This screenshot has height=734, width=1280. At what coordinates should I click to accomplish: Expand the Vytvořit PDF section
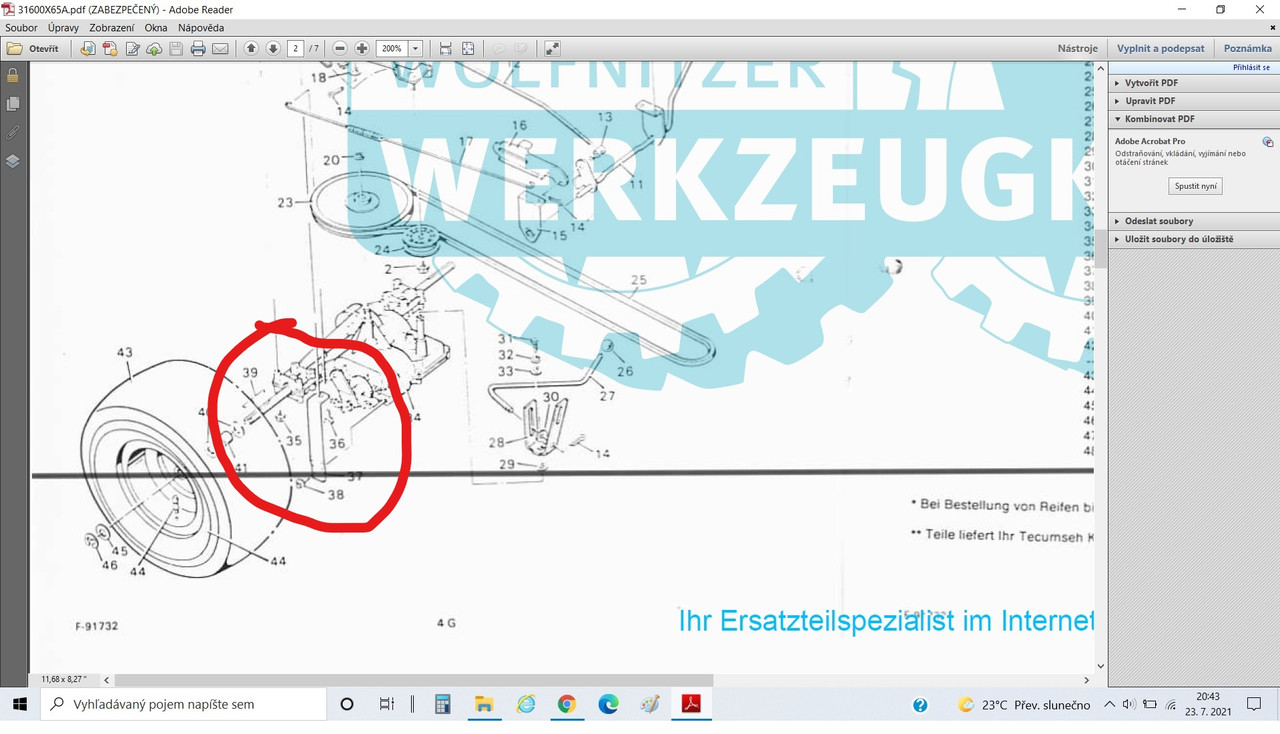[x=1192, y=83]
